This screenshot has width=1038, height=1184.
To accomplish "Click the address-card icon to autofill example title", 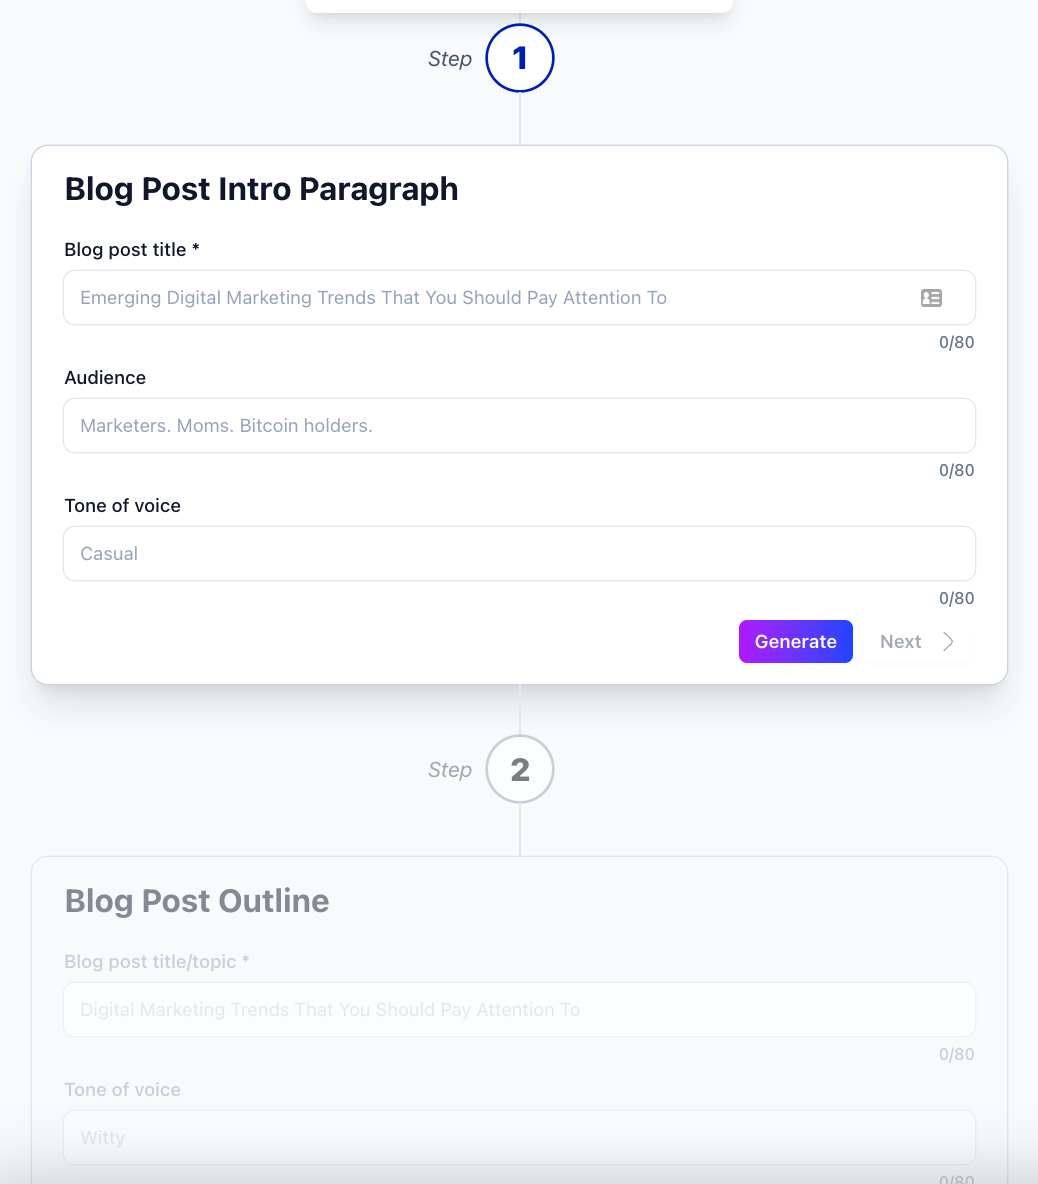I will point(931,297).
